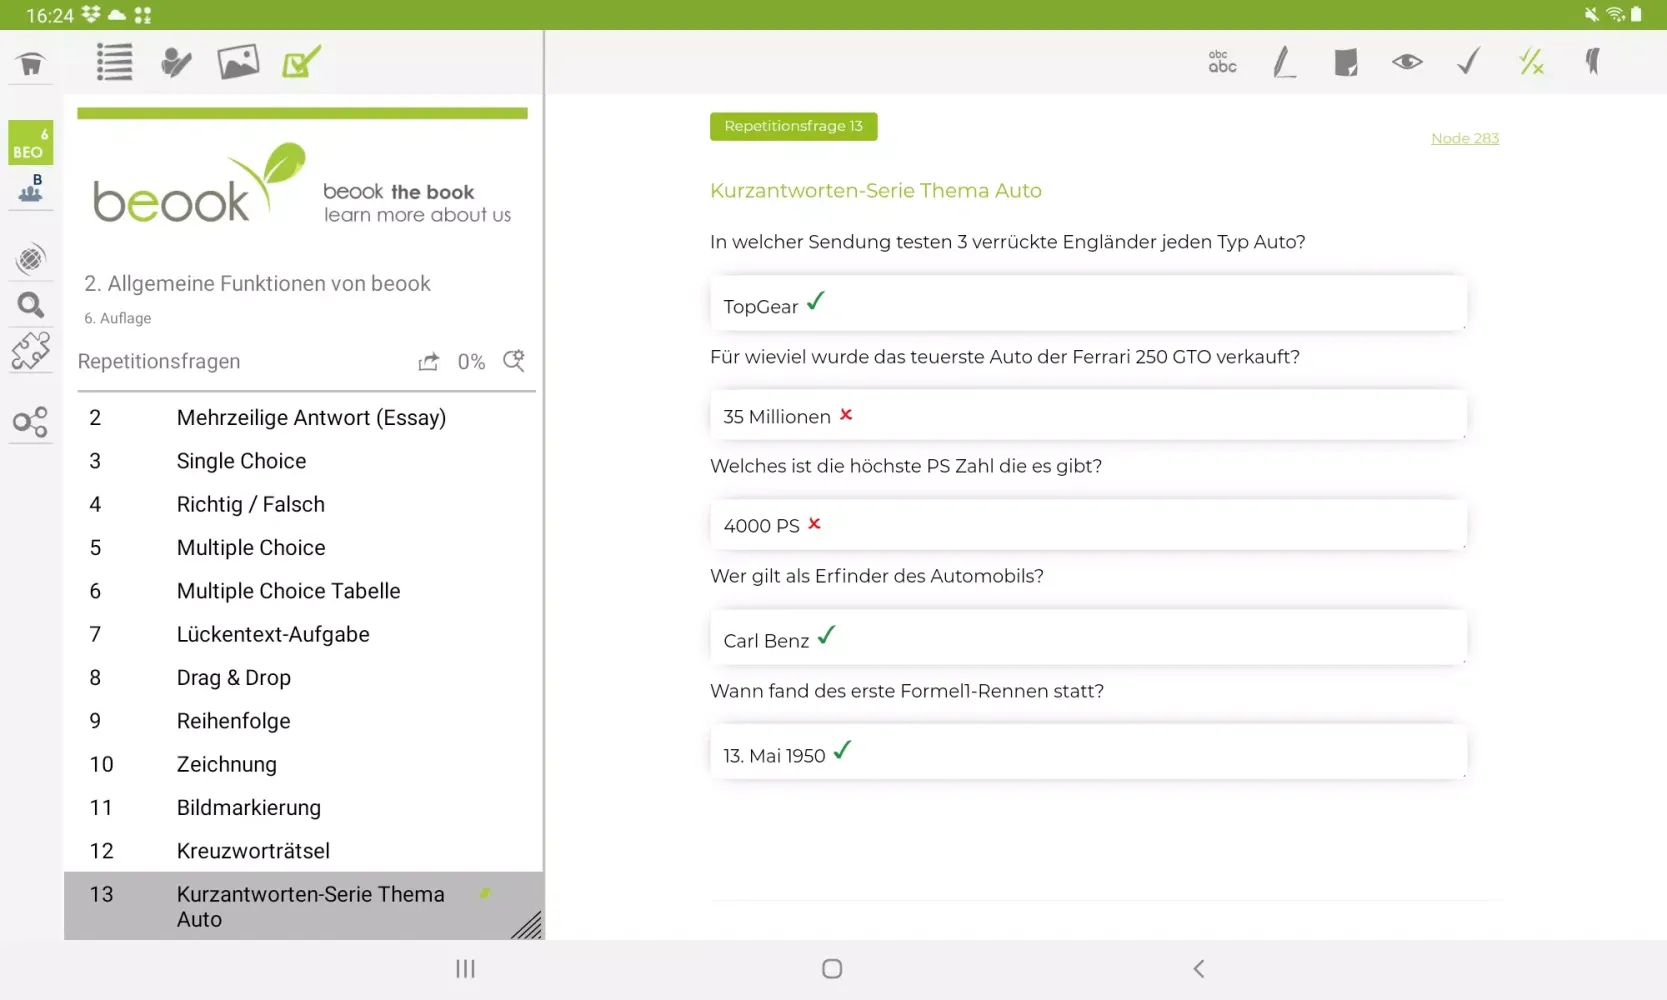Export the Repetitionsfragen results via share icon

coord(428,362)
